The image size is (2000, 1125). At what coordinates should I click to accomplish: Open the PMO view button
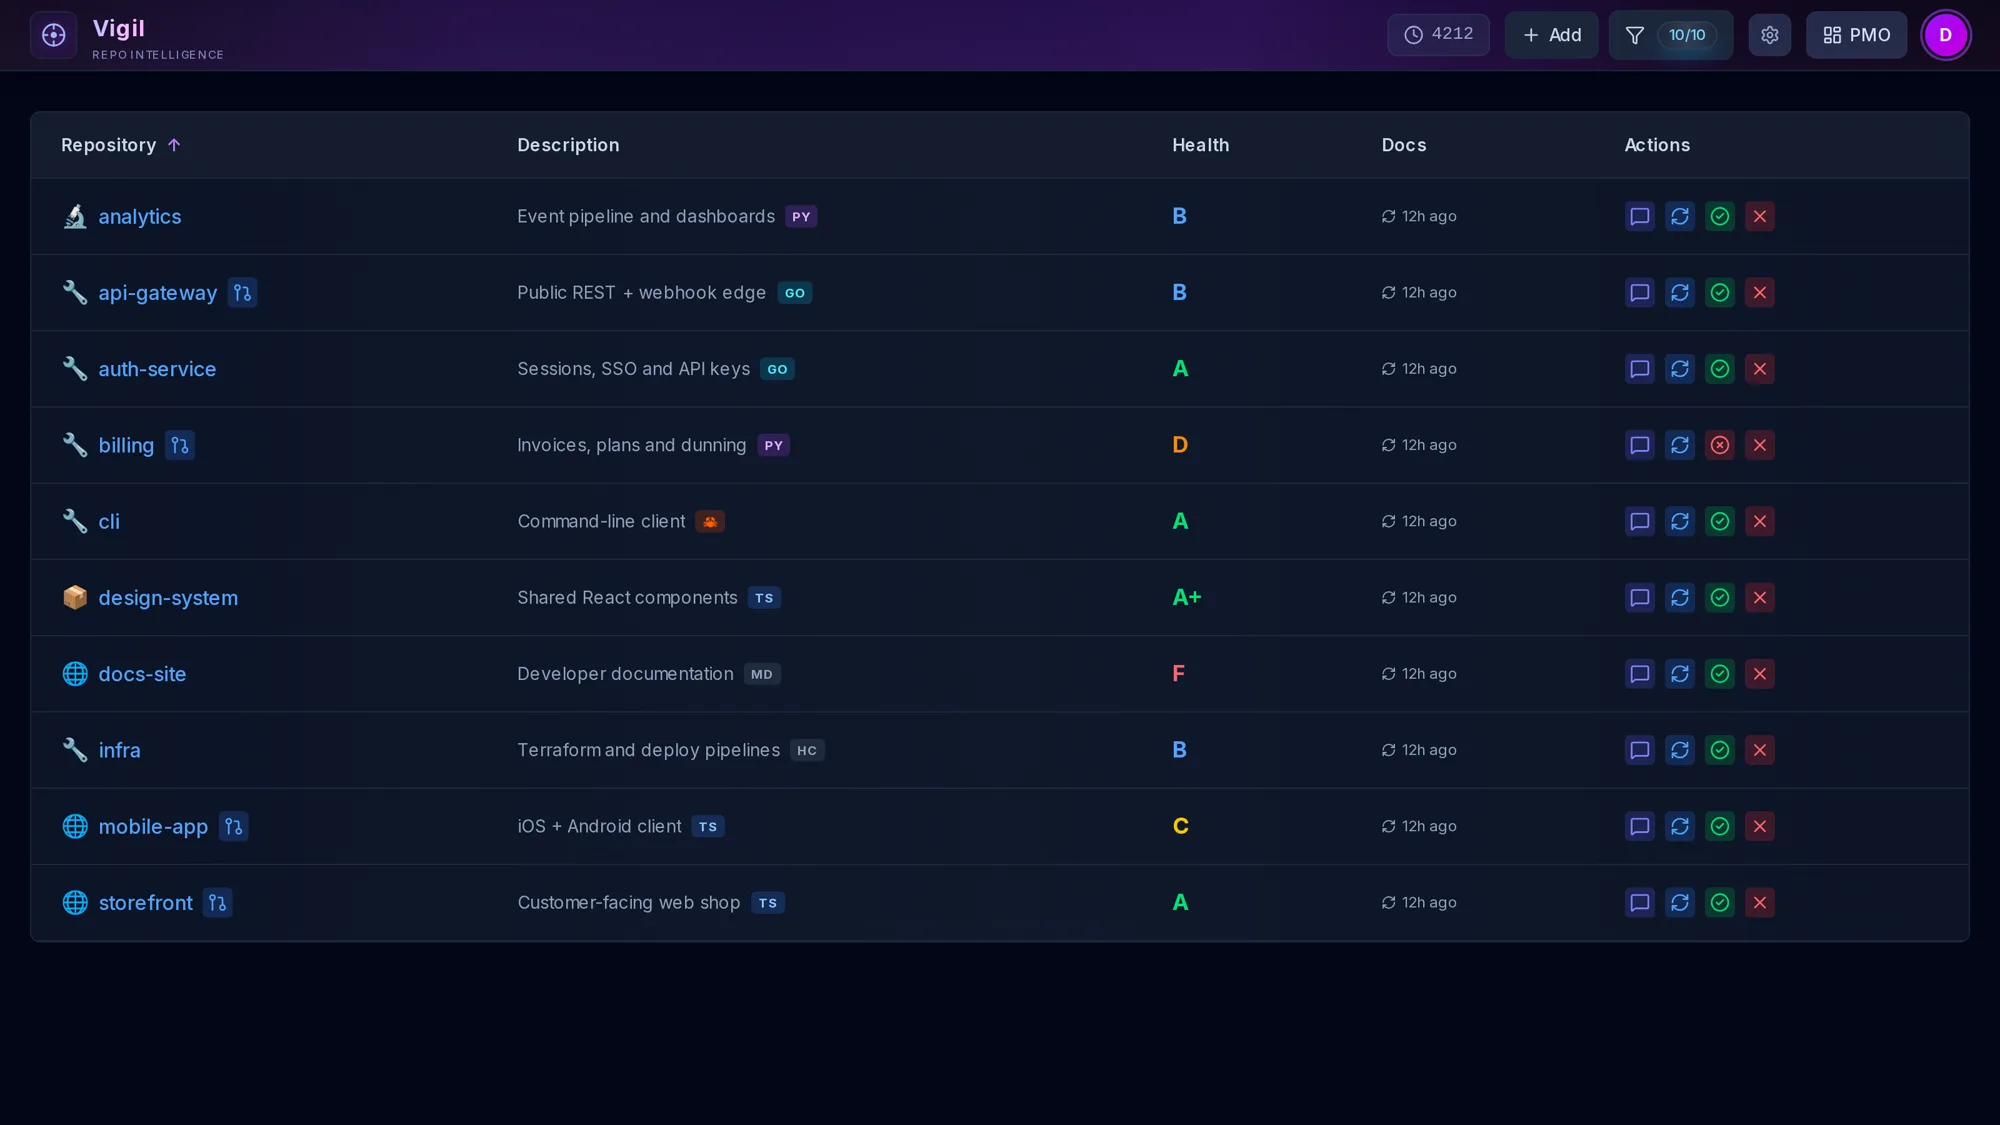tap(1856, 35)
